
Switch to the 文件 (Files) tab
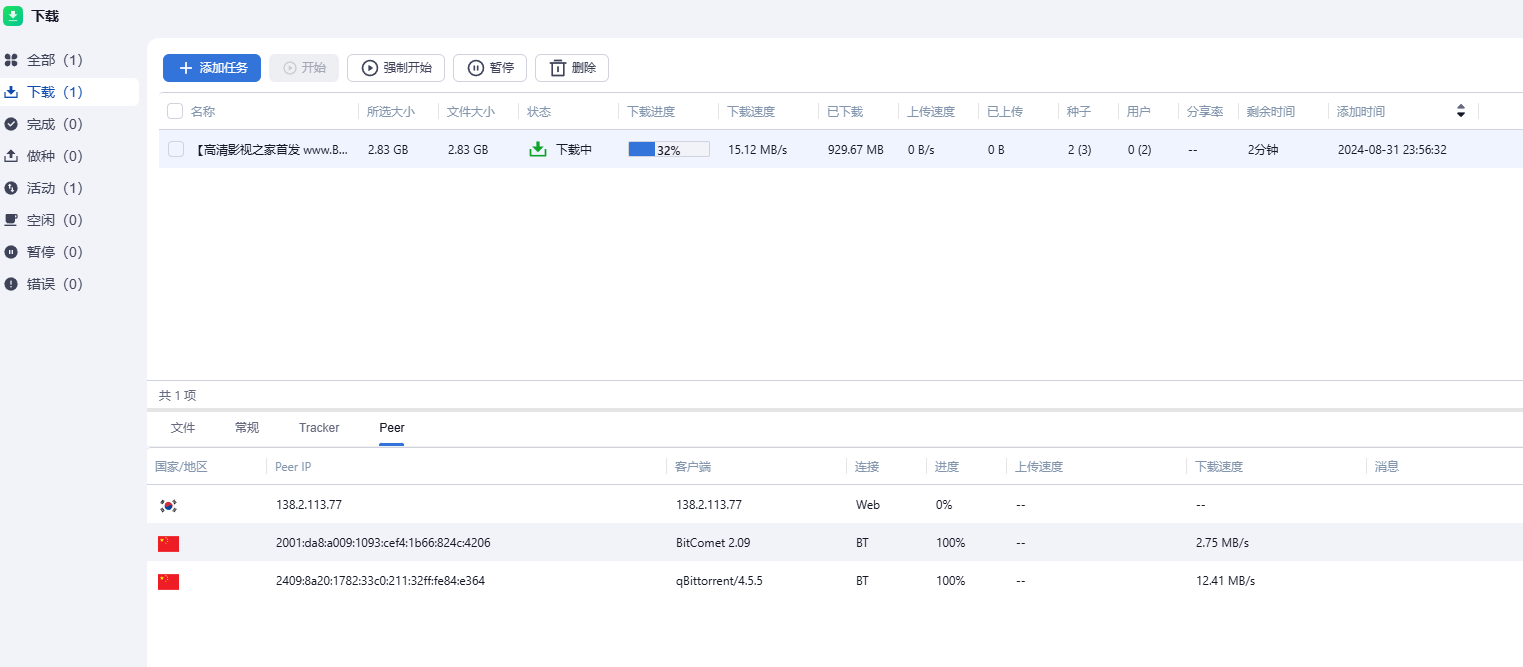(183, 428)
